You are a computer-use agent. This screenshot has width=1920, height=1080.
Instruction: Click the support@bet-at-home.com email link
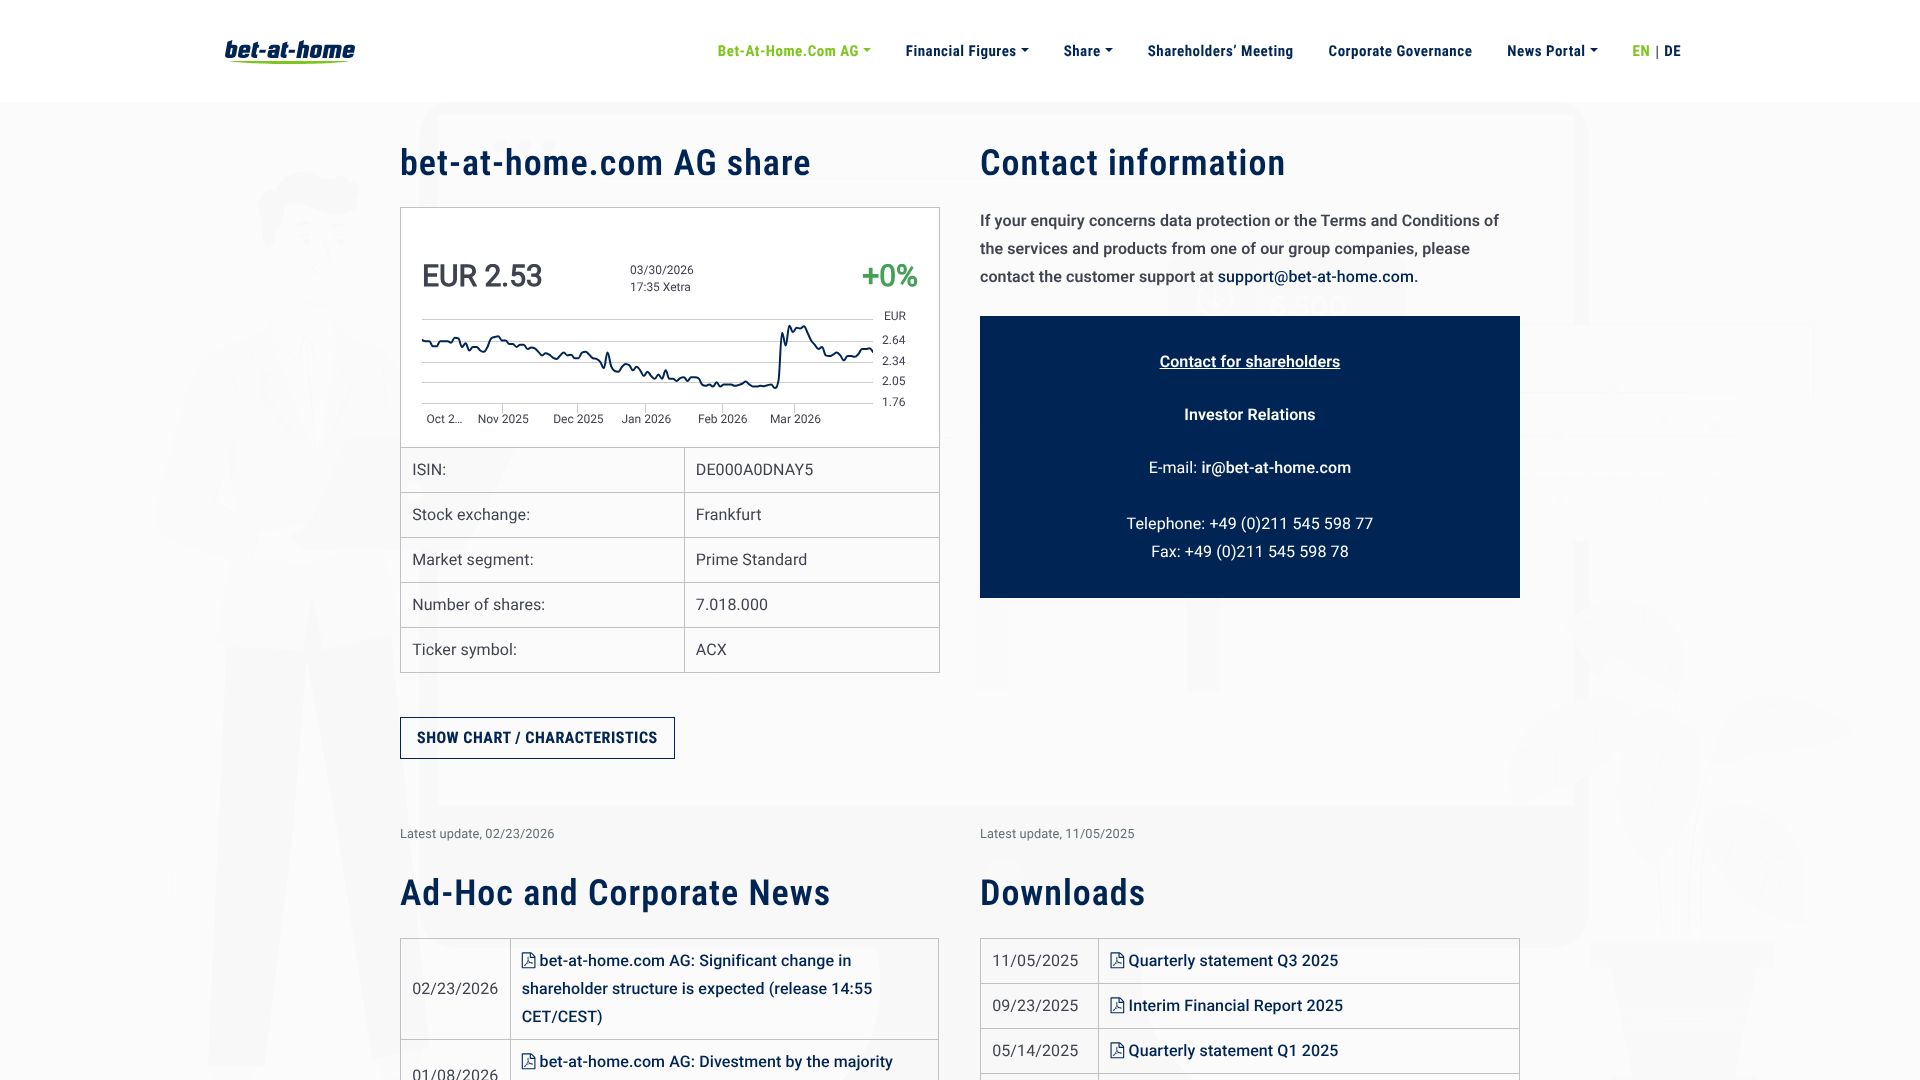1315,277
